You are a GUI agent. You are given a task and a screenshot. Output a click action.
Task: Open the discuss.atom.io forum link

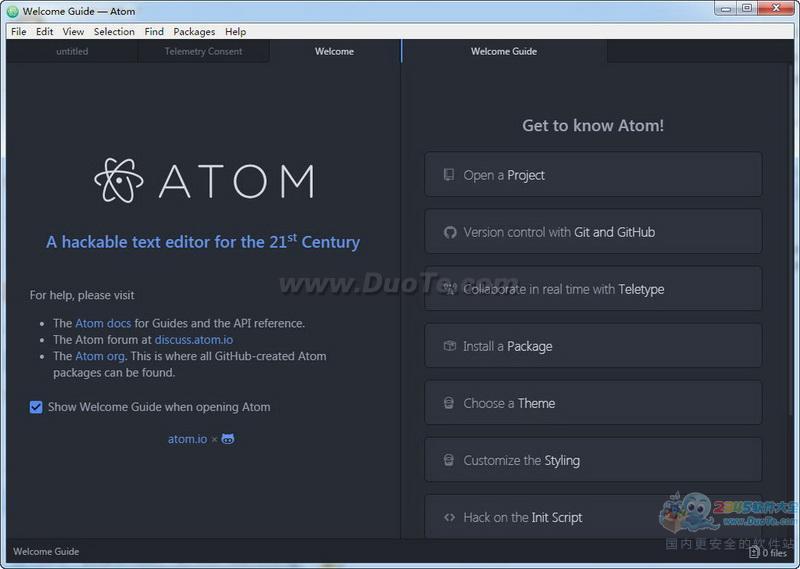click(194, 340)
